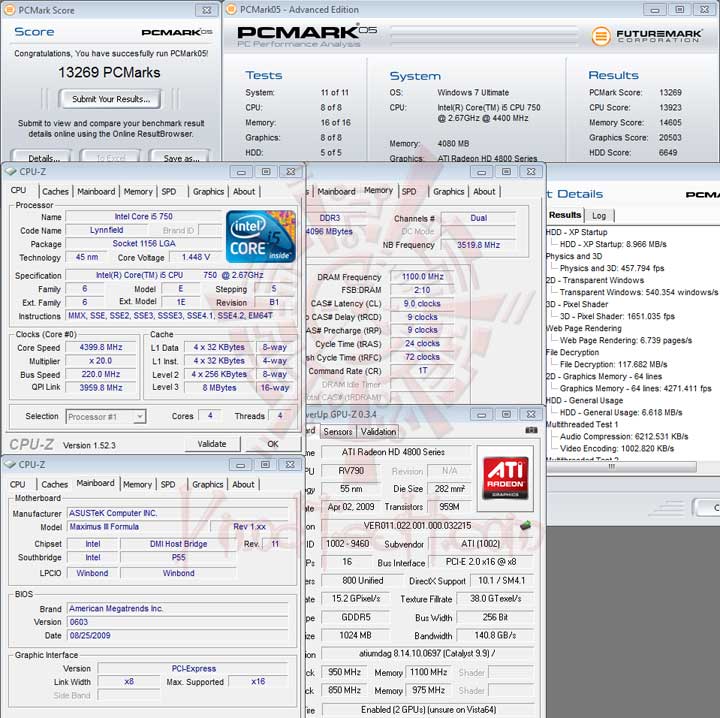
Task: Click the Save as button
Action: click(x=180, y=157)
